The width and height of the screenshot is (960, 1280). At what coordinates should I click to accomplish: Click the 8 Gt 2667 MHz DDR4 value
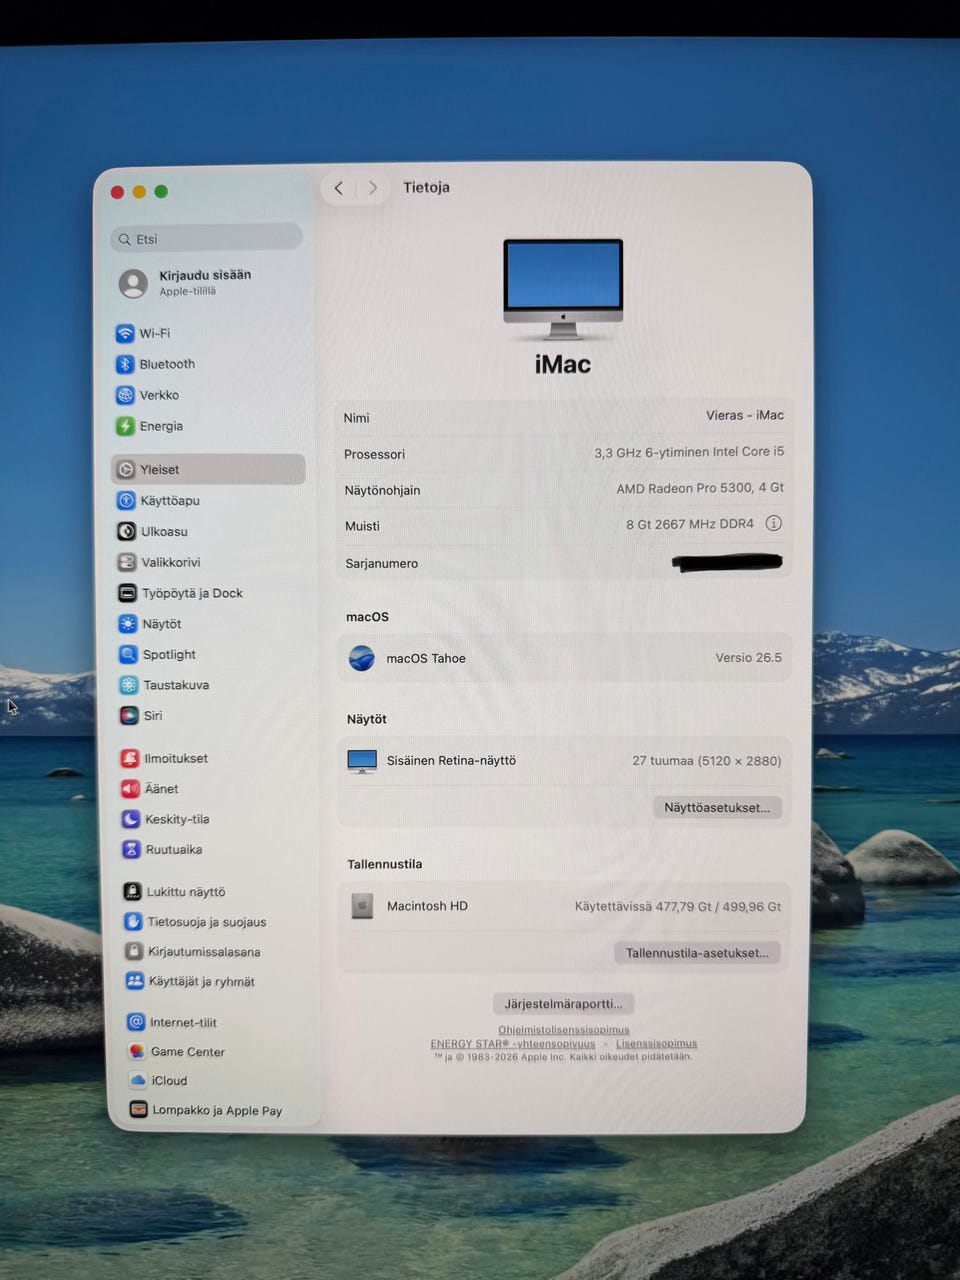click(x=690, y=524)
